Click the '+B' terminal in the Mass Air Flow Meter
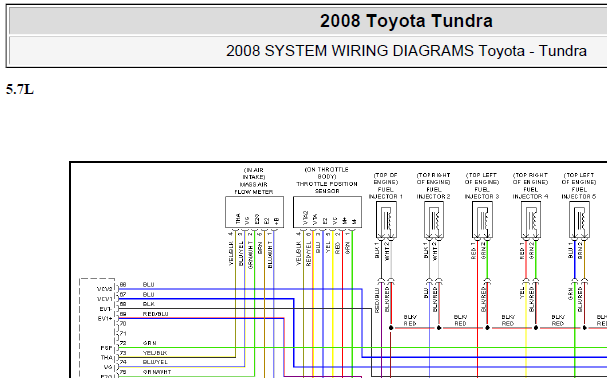607x378 pixels. (276, 221)
